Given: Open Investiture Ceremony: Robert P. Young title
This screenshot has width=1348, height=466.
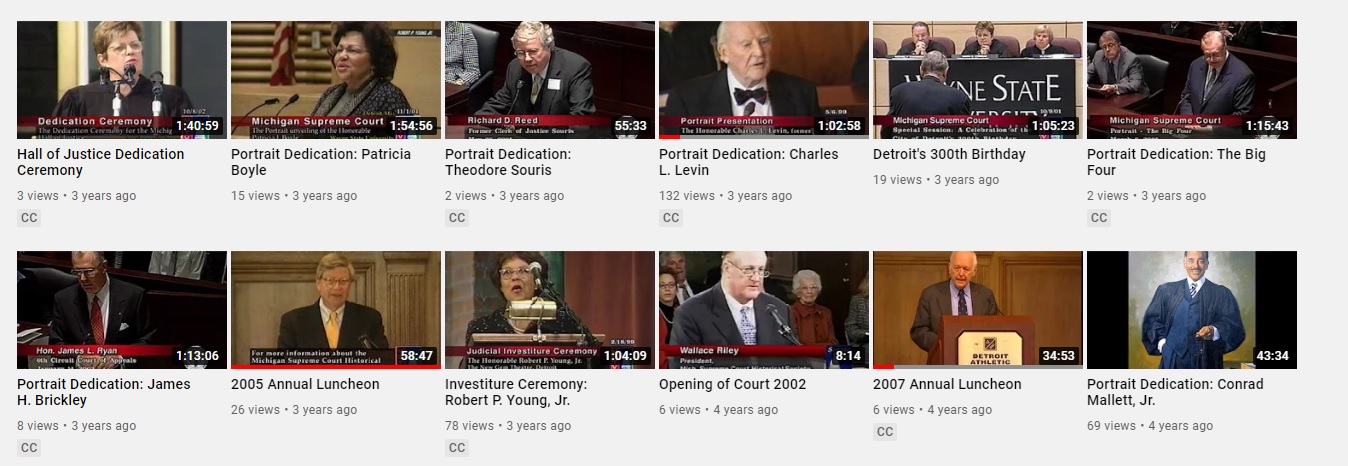Looking at the screenshot, I should click(x=516, y=392).
